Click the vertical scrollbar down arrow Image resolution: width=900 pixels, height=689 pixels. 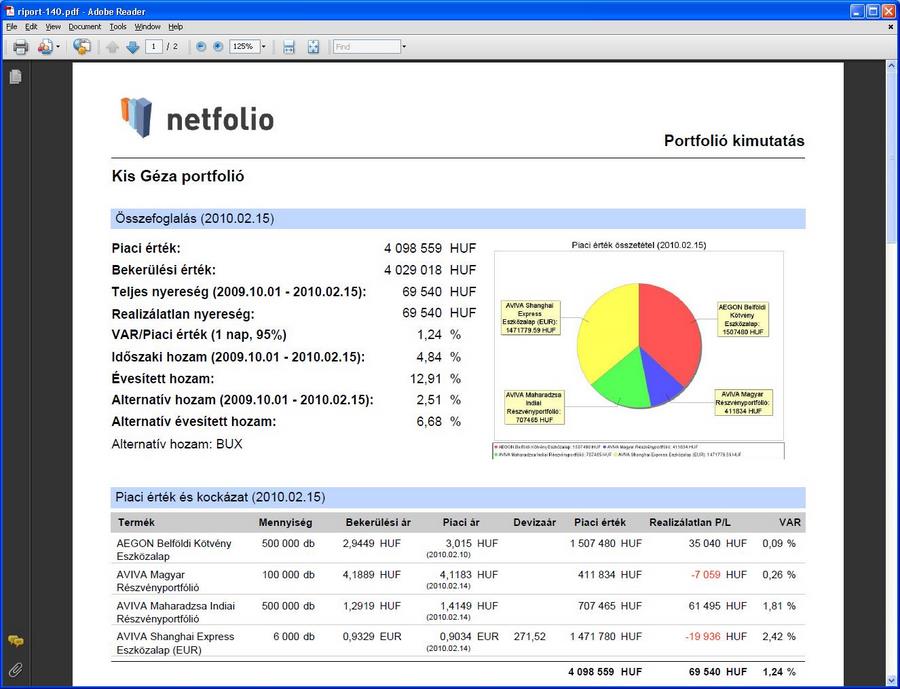(x=892, y=679)
